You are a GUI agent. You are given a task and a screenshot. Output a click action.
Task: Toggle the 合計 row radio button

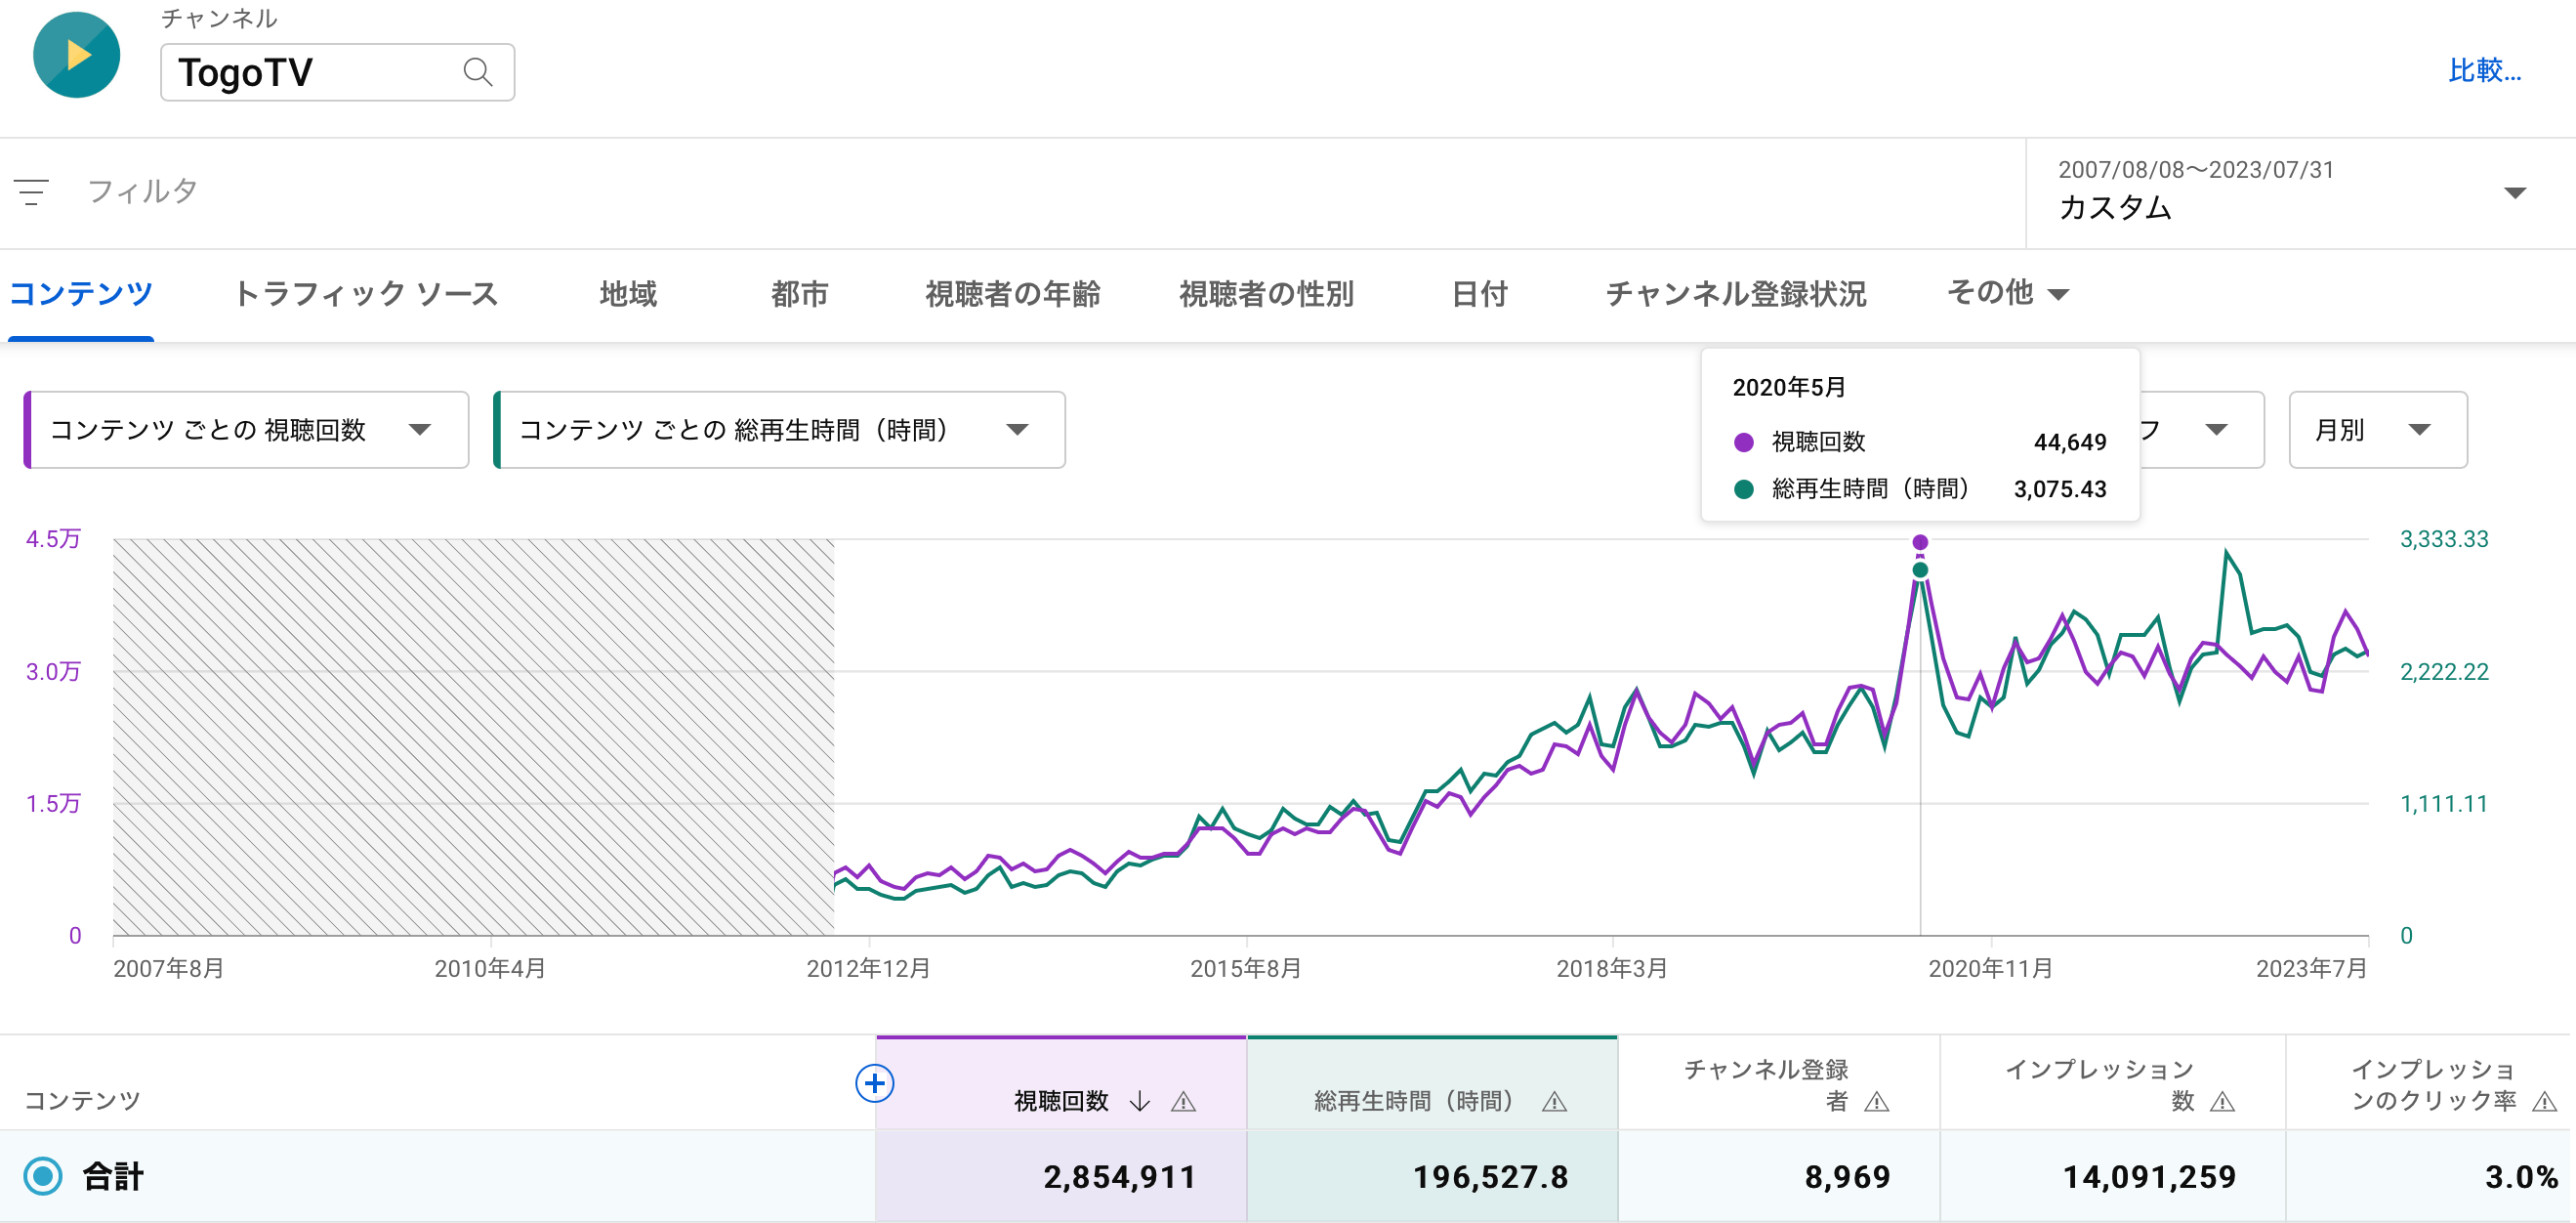coord(43,1176)
